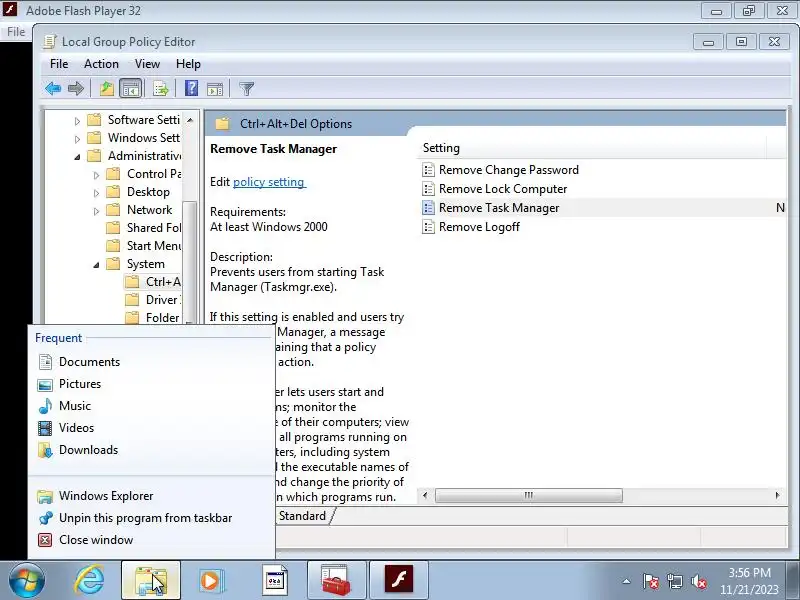Click the muted volume tray icon
This screenshot has height=600, width=800.
(x=699, y=581)
